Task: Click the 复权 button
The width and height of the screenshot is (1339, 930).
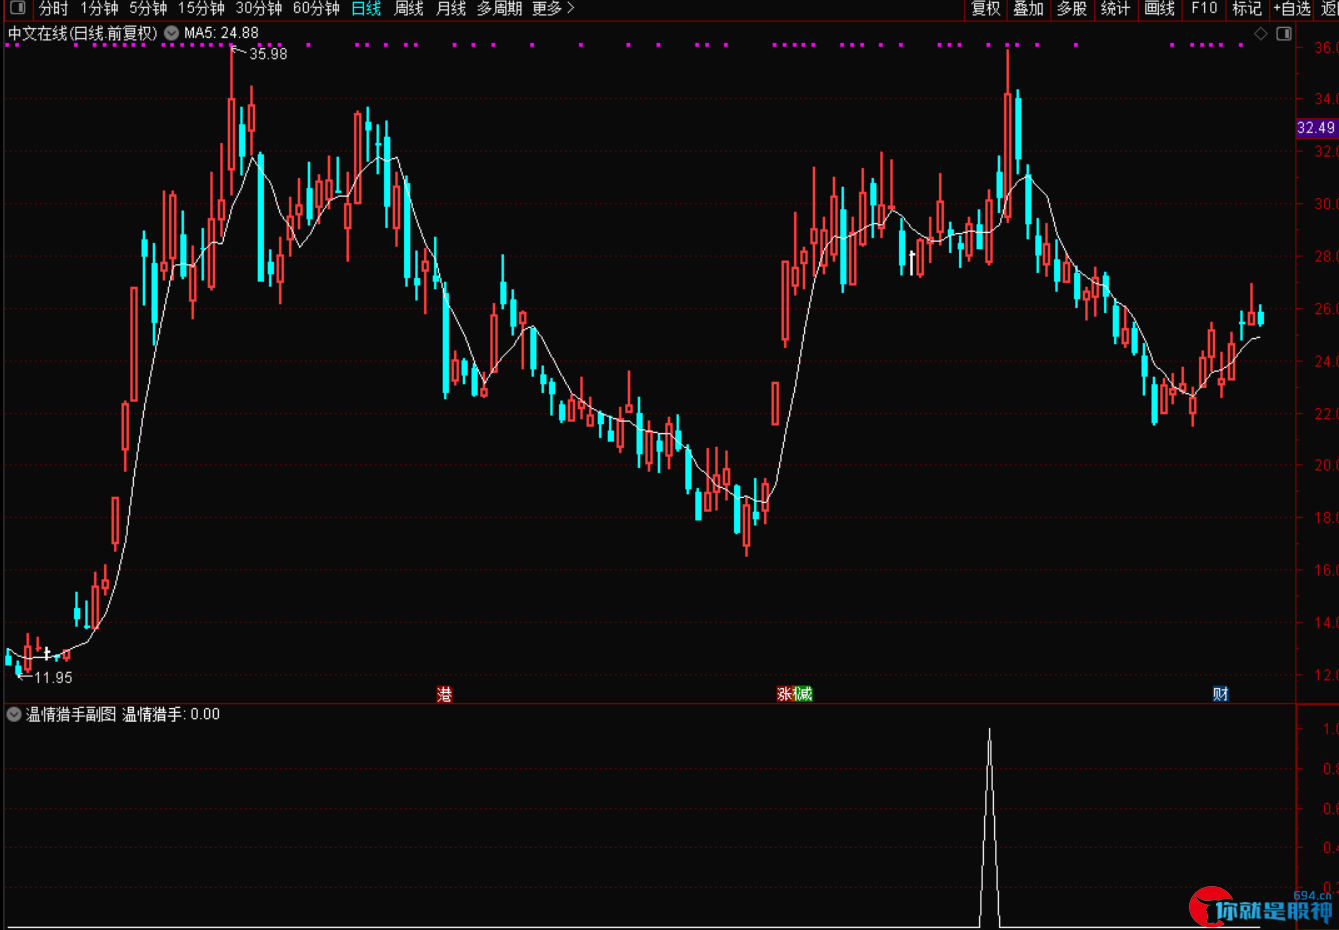Action: [985, 8]
